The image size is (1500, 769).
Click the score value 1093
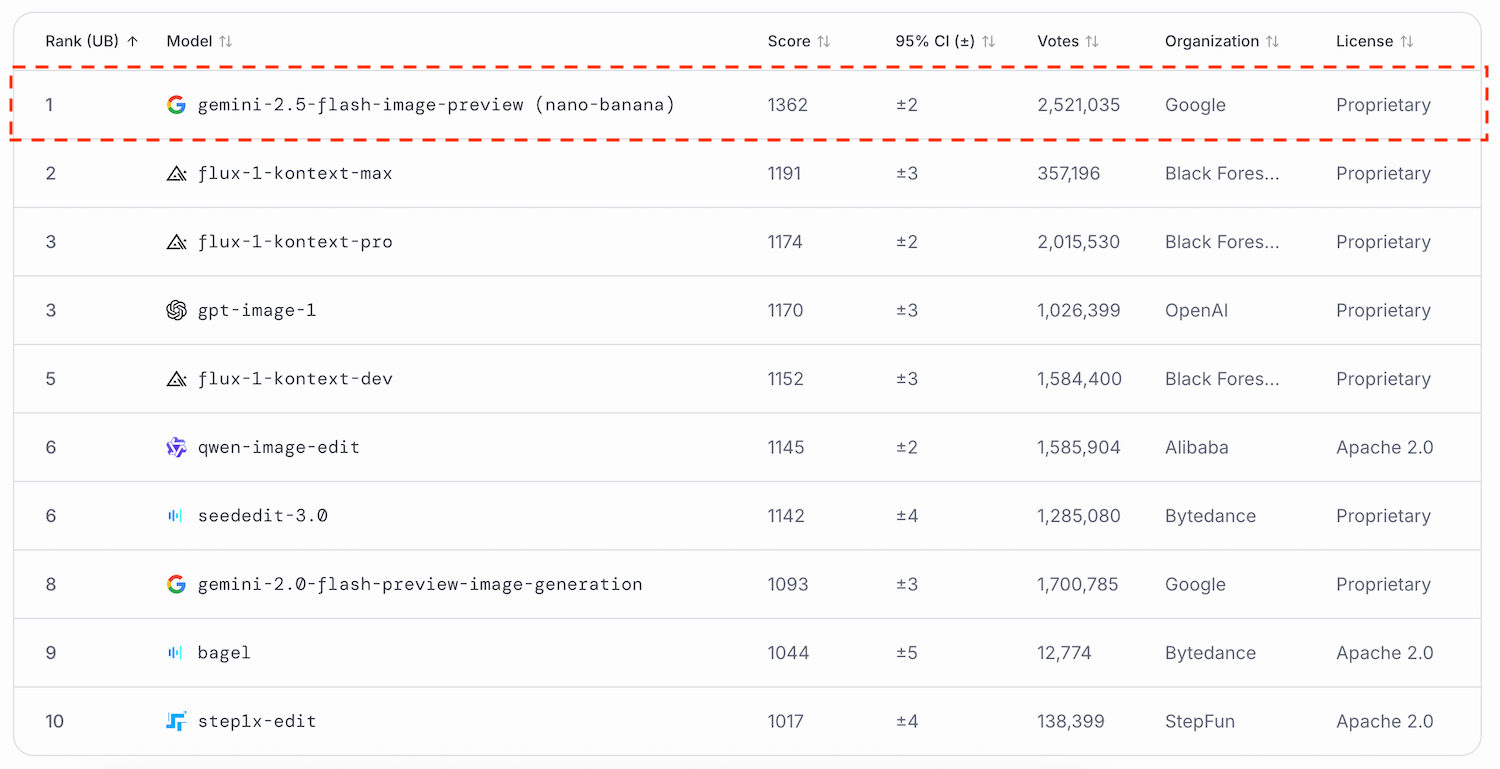pos(788,584)
